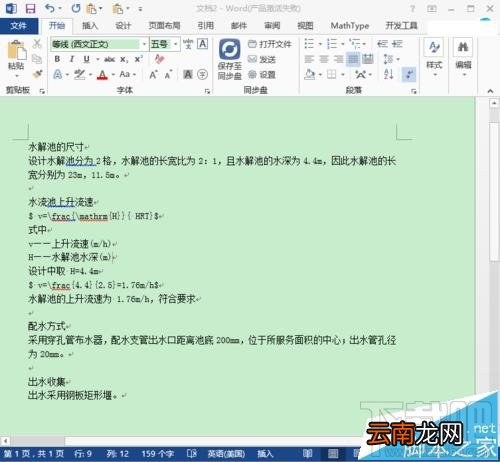Toggle Italic formatting
This screenshot has height=462, width=500.
72,59
